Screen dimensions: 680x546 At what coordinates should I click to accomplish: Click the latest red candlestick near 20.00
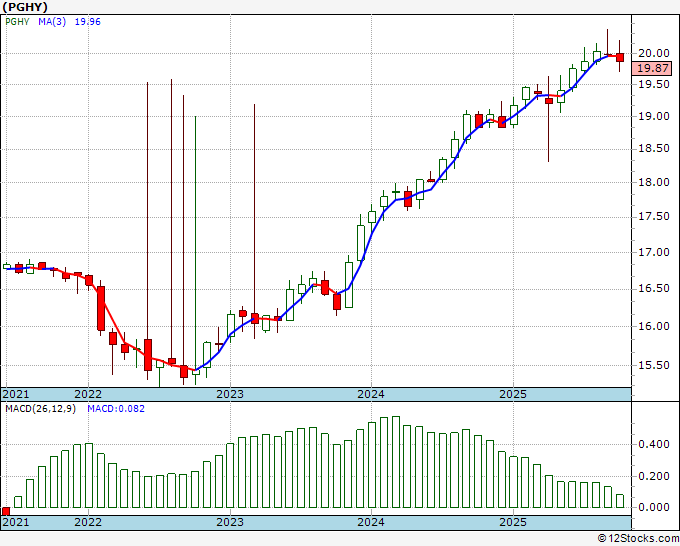tap(620, 57)
